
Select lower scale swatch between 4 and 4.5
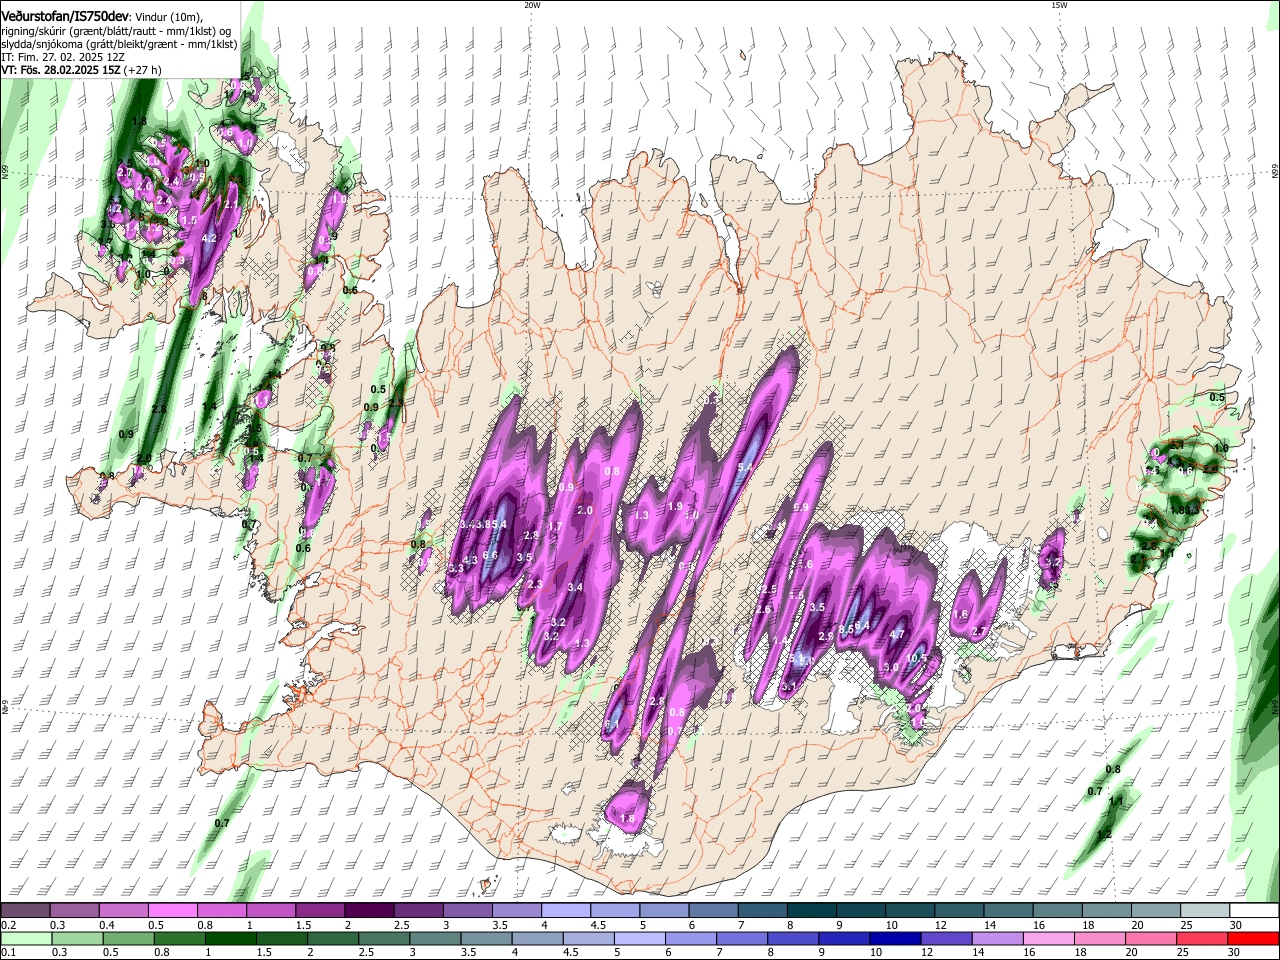click(538, 939)
